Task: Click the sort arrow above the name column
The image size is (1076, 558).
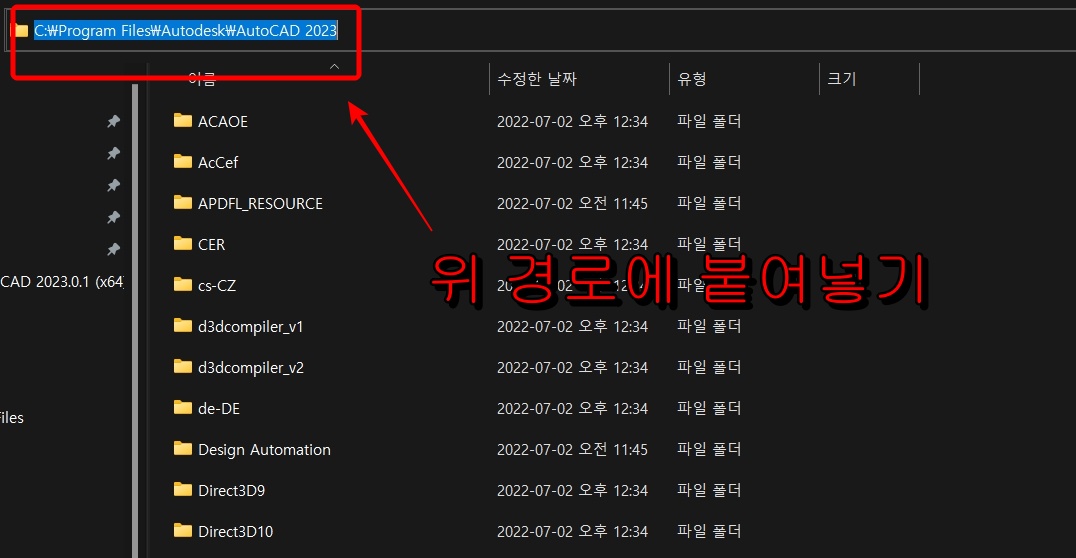Action: [334, 67]
